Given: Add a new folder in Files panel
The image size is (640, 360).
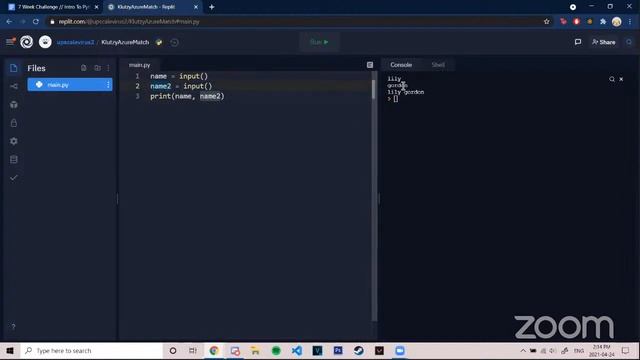Looking at the screenshot, I should tap(97, 68).
